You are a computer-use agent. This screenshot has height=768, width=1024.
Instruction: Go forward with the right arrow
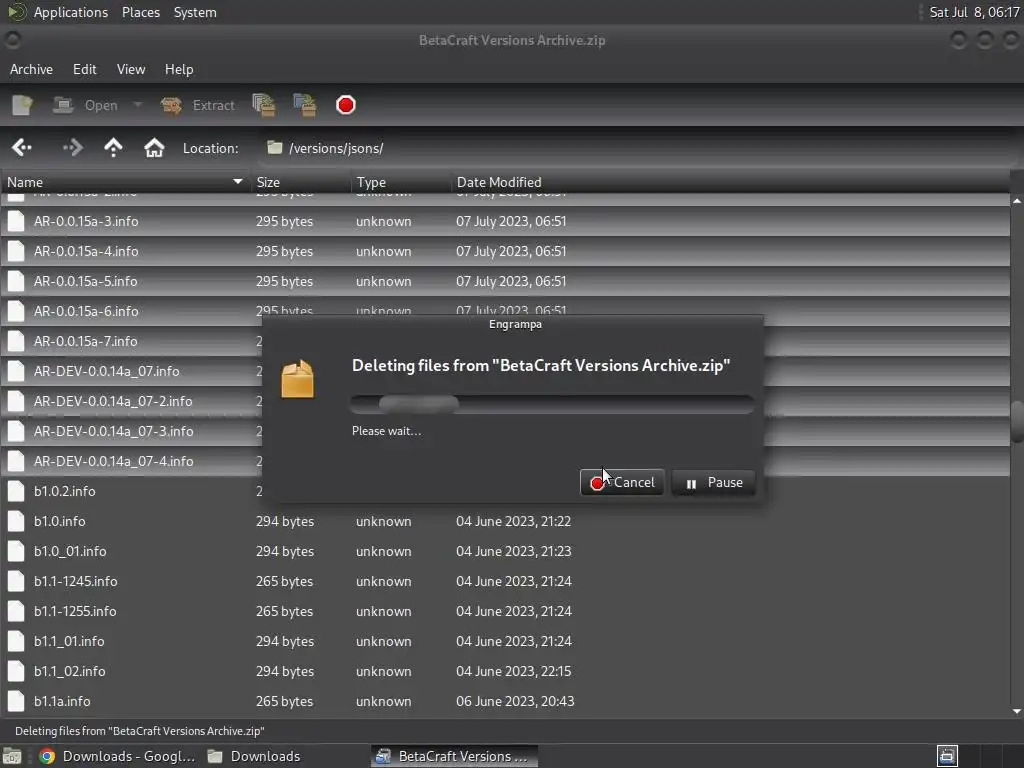click(72, 148)
